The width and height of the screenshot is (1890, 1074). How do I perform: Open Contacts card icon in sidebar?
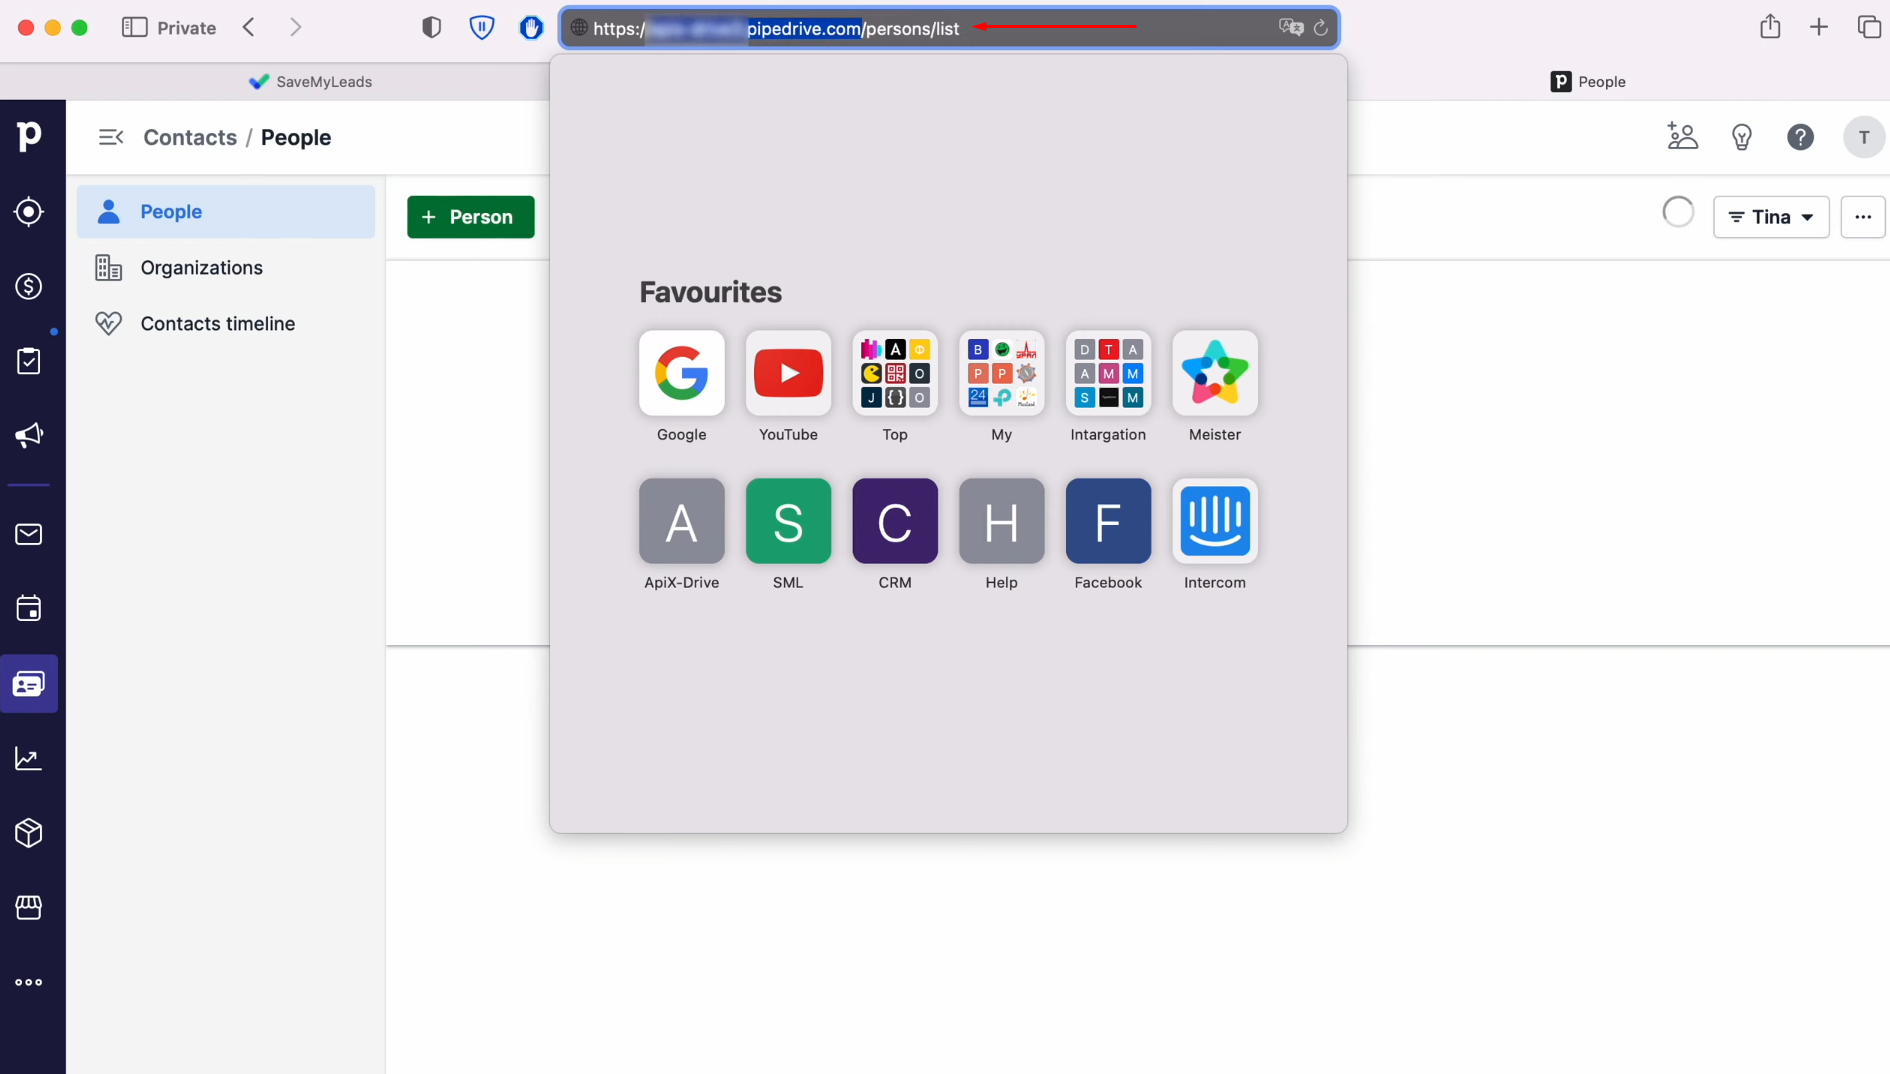click(29, 684)
